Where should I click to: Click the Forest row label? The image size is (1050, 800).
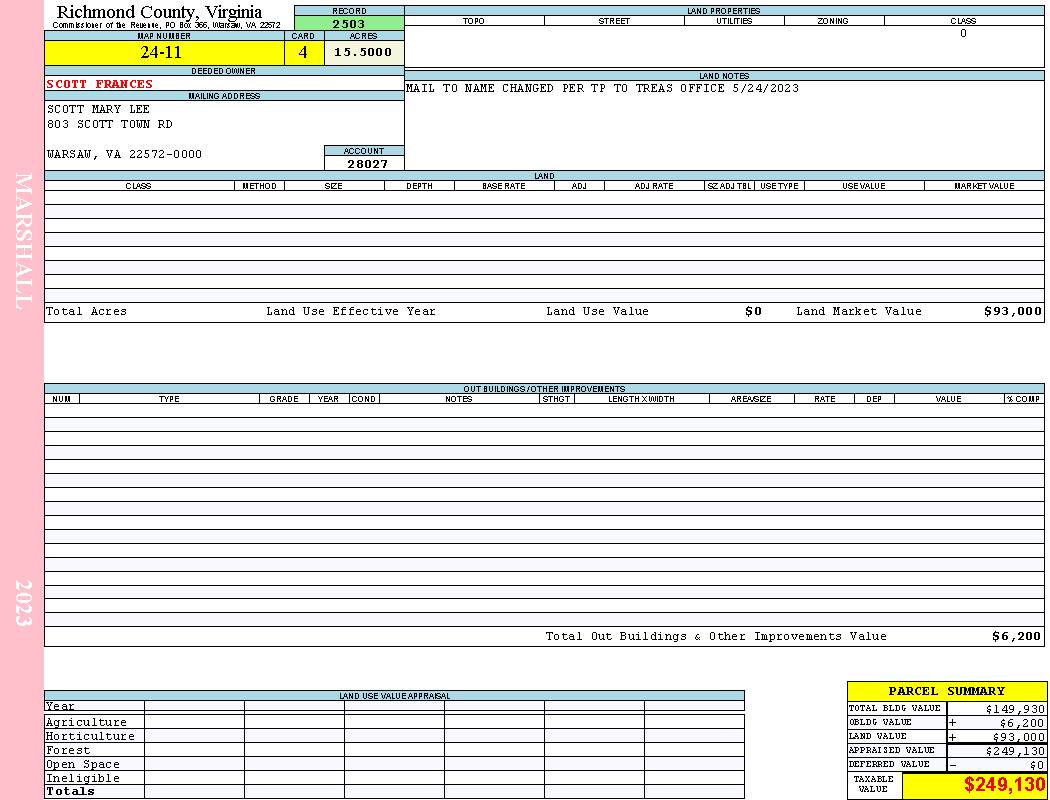click(68, 750)
